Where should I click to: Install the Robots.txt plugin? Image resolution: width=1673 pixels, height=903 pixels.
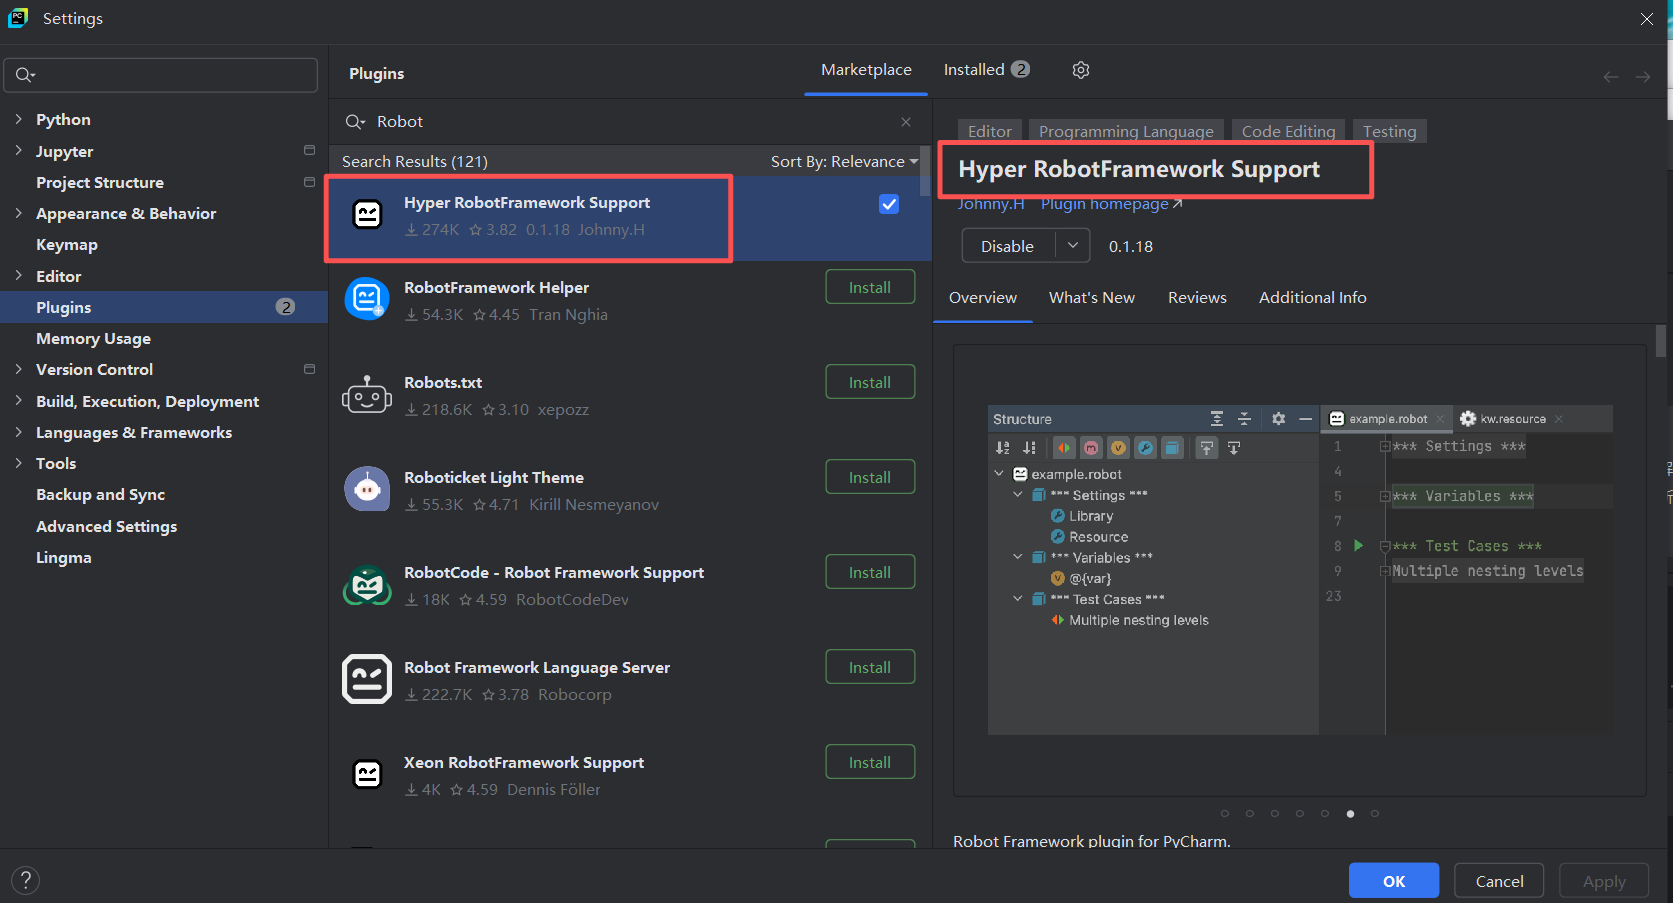(870, 382)
